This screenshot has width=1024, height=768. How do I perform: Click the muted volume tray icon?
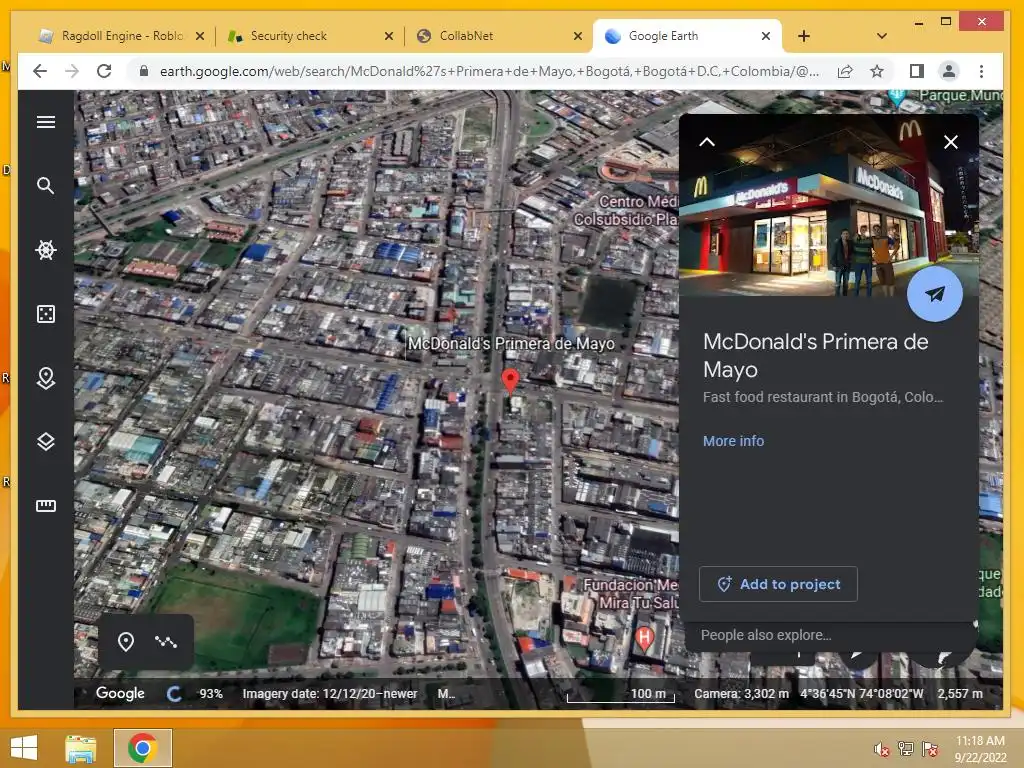coord(881,749)
